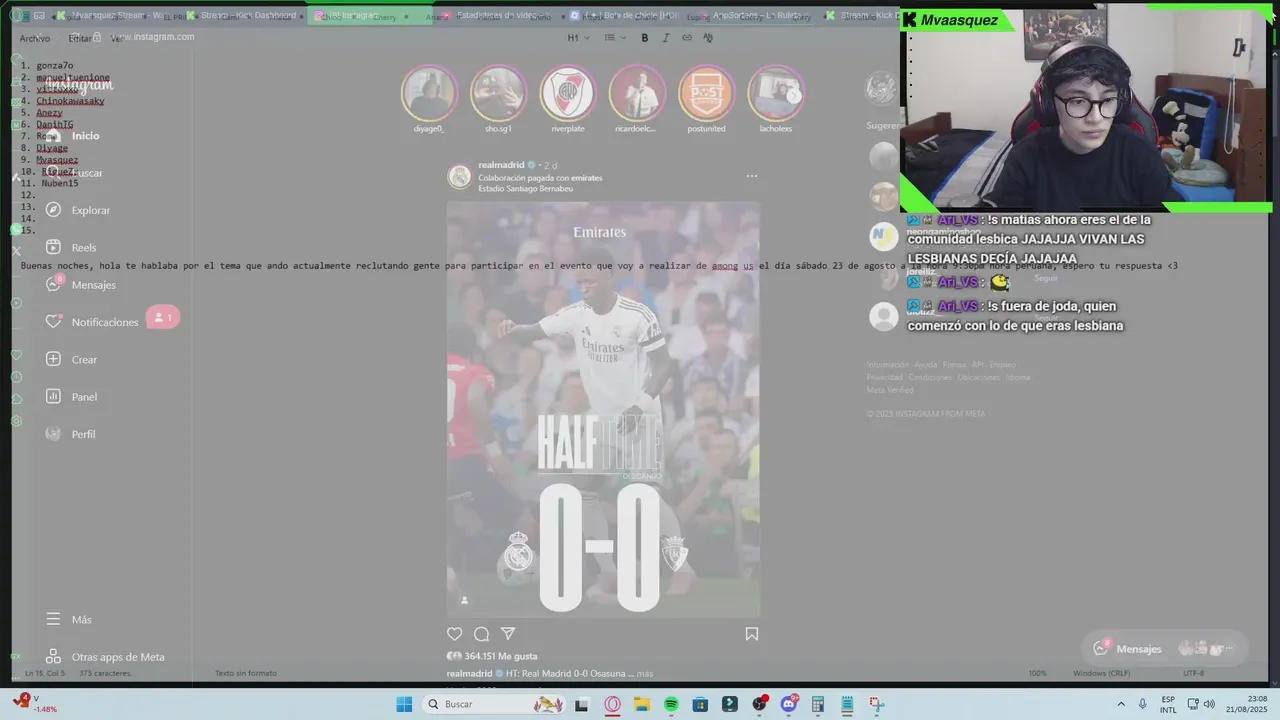
Task: Open Instagram Inicio home icon
Action: tap(53, 135)
